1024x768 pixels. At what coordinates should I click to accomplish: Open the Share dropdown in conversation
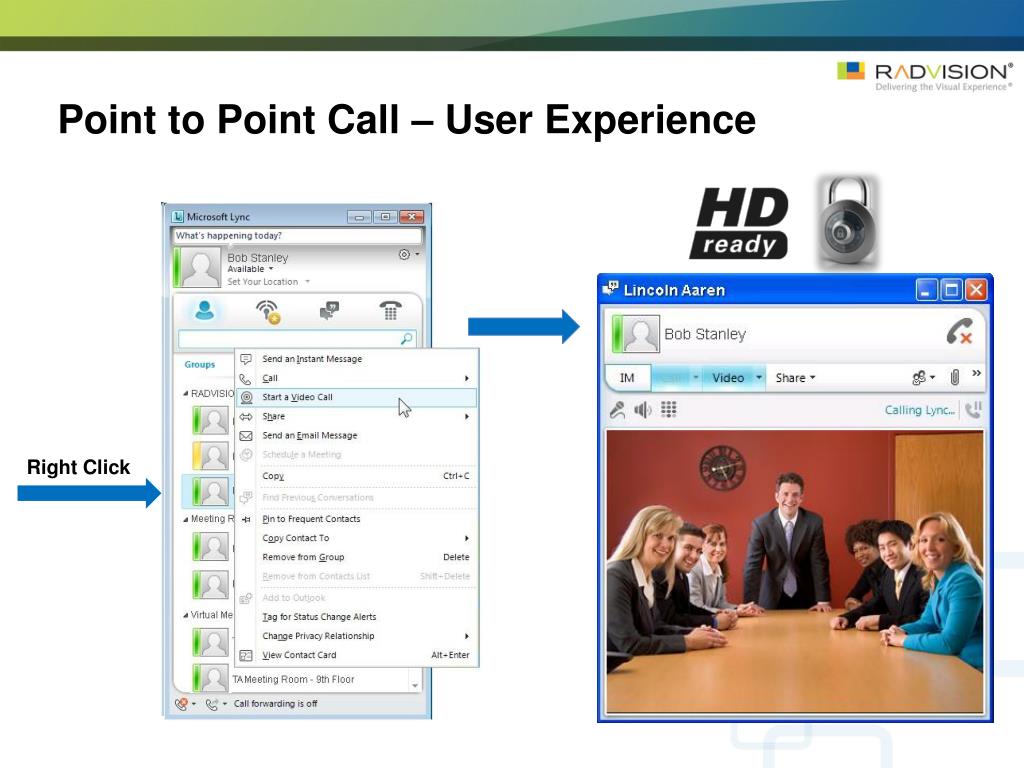(x=795, y=378)
